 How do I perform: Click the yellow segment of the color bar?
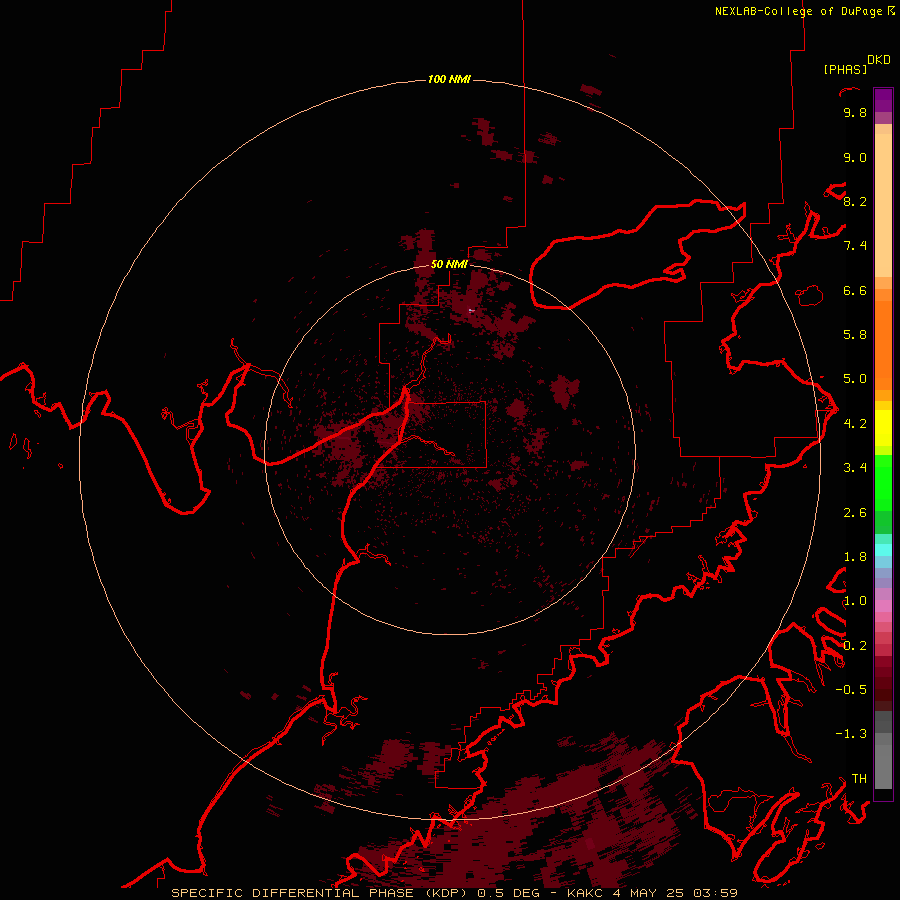[x=883, y=428]
